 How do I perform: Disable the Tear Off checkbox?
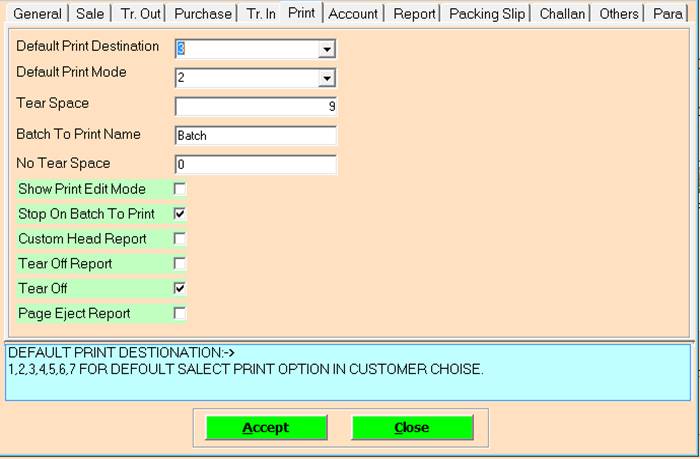pos(180,288)
